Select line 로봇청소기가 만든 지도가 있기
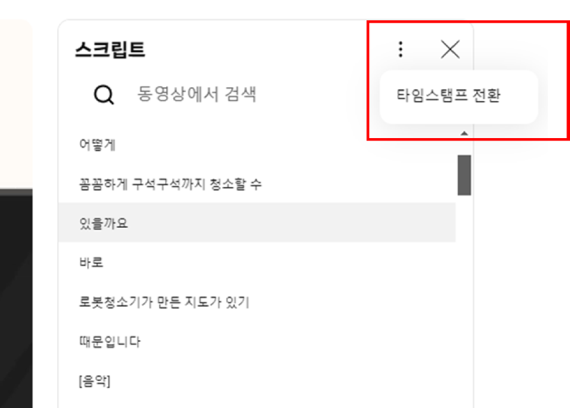 pyautogui.click(x=164, y=302)
